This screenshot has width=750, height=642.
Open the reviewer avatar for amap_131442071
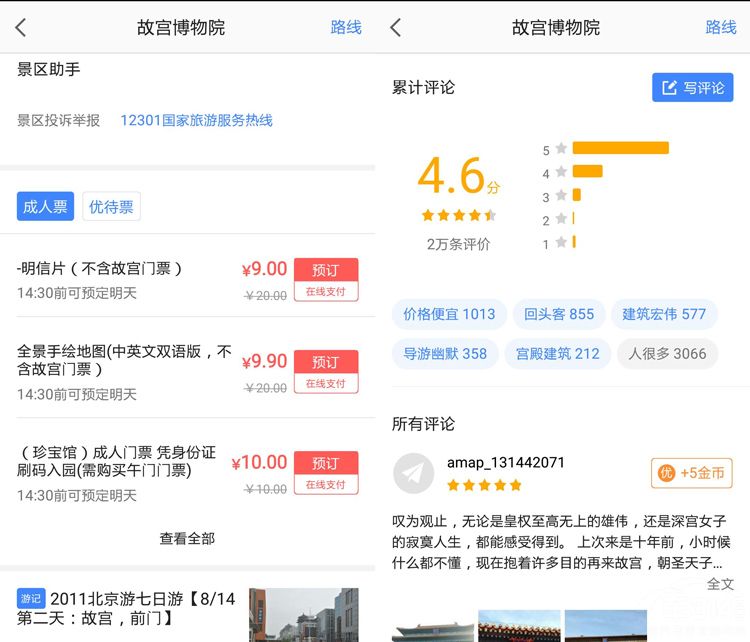pos(413,473)
